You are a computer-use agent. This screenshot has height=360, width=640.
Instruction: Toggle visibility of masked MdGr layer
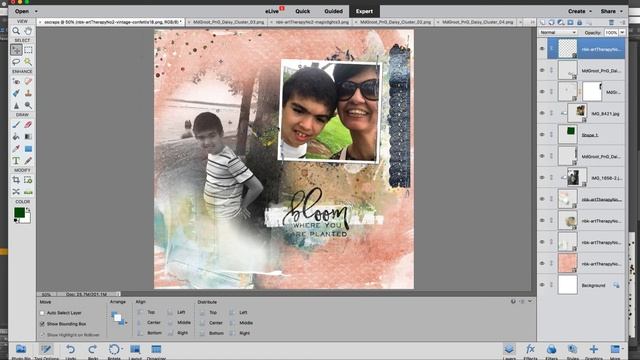click(542, 91)
